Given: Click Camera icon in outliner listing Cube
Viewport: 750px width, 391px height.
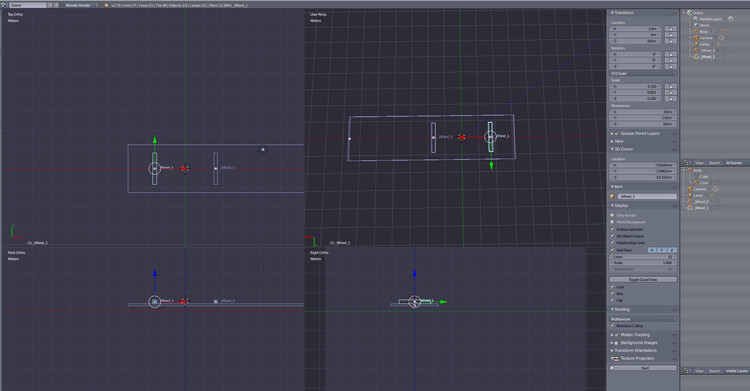Looking at the screenshot, I should 690,189.
